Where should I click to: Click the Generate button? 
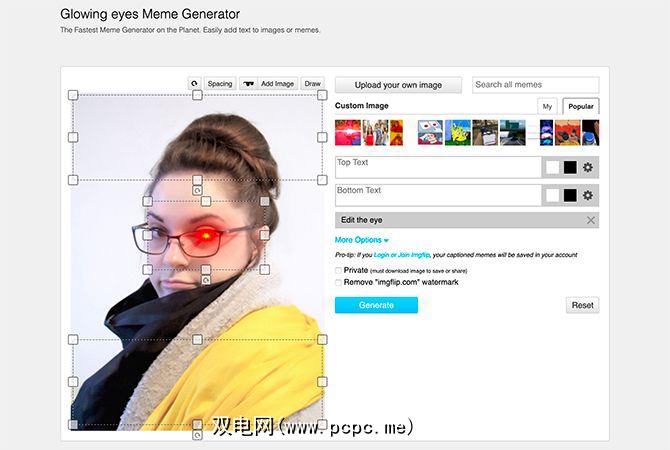pos(376,305)
